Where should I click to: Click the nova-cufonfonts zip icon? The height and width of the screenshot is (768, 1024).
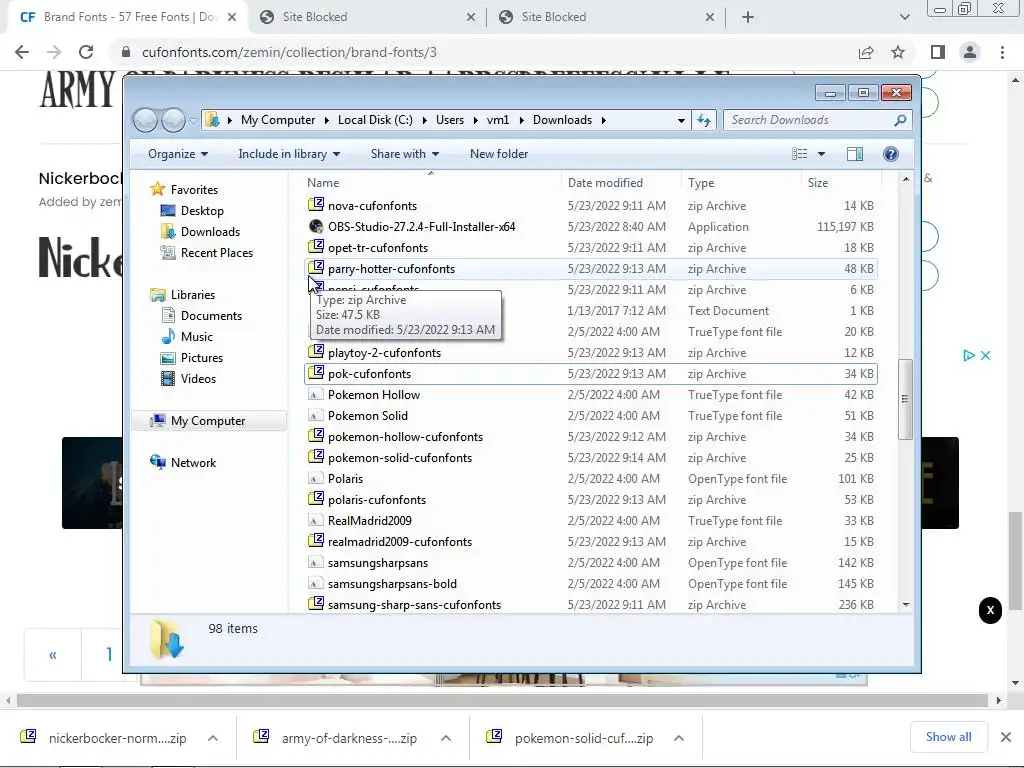pyautogui.click(x=316, y=204)
